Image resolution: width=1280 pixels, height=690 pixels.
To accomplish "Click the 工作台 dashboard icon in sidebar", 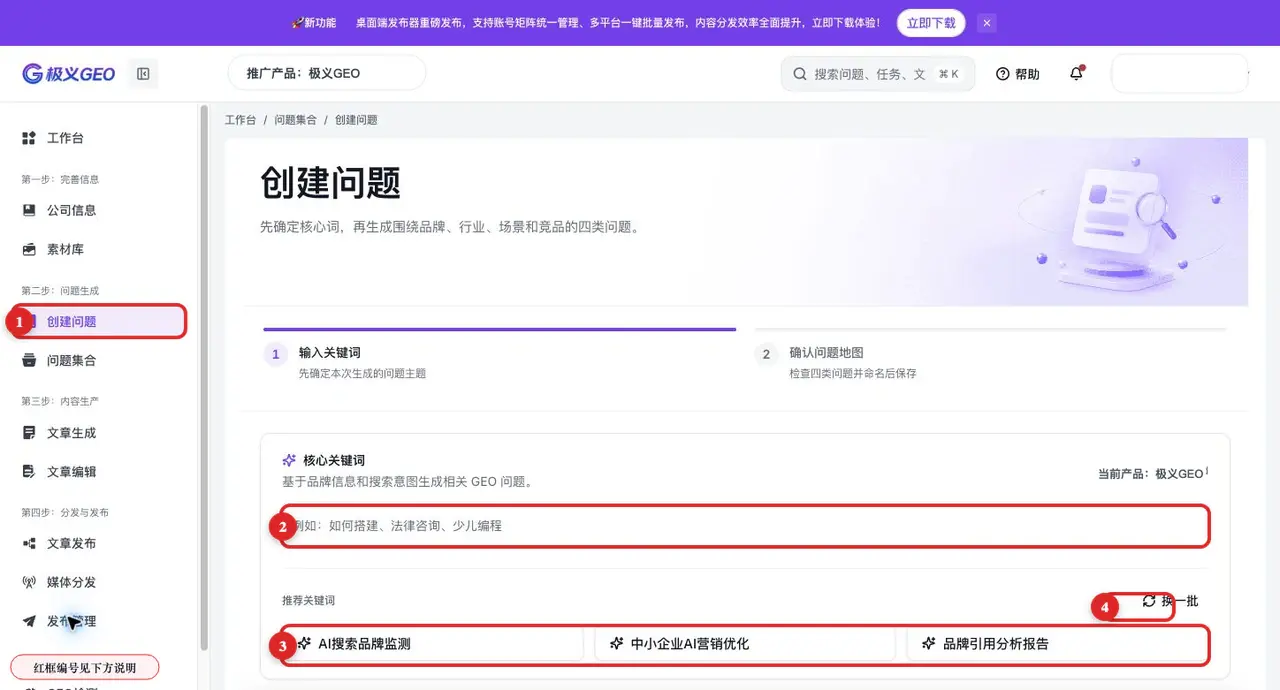I will pos(29,138).
